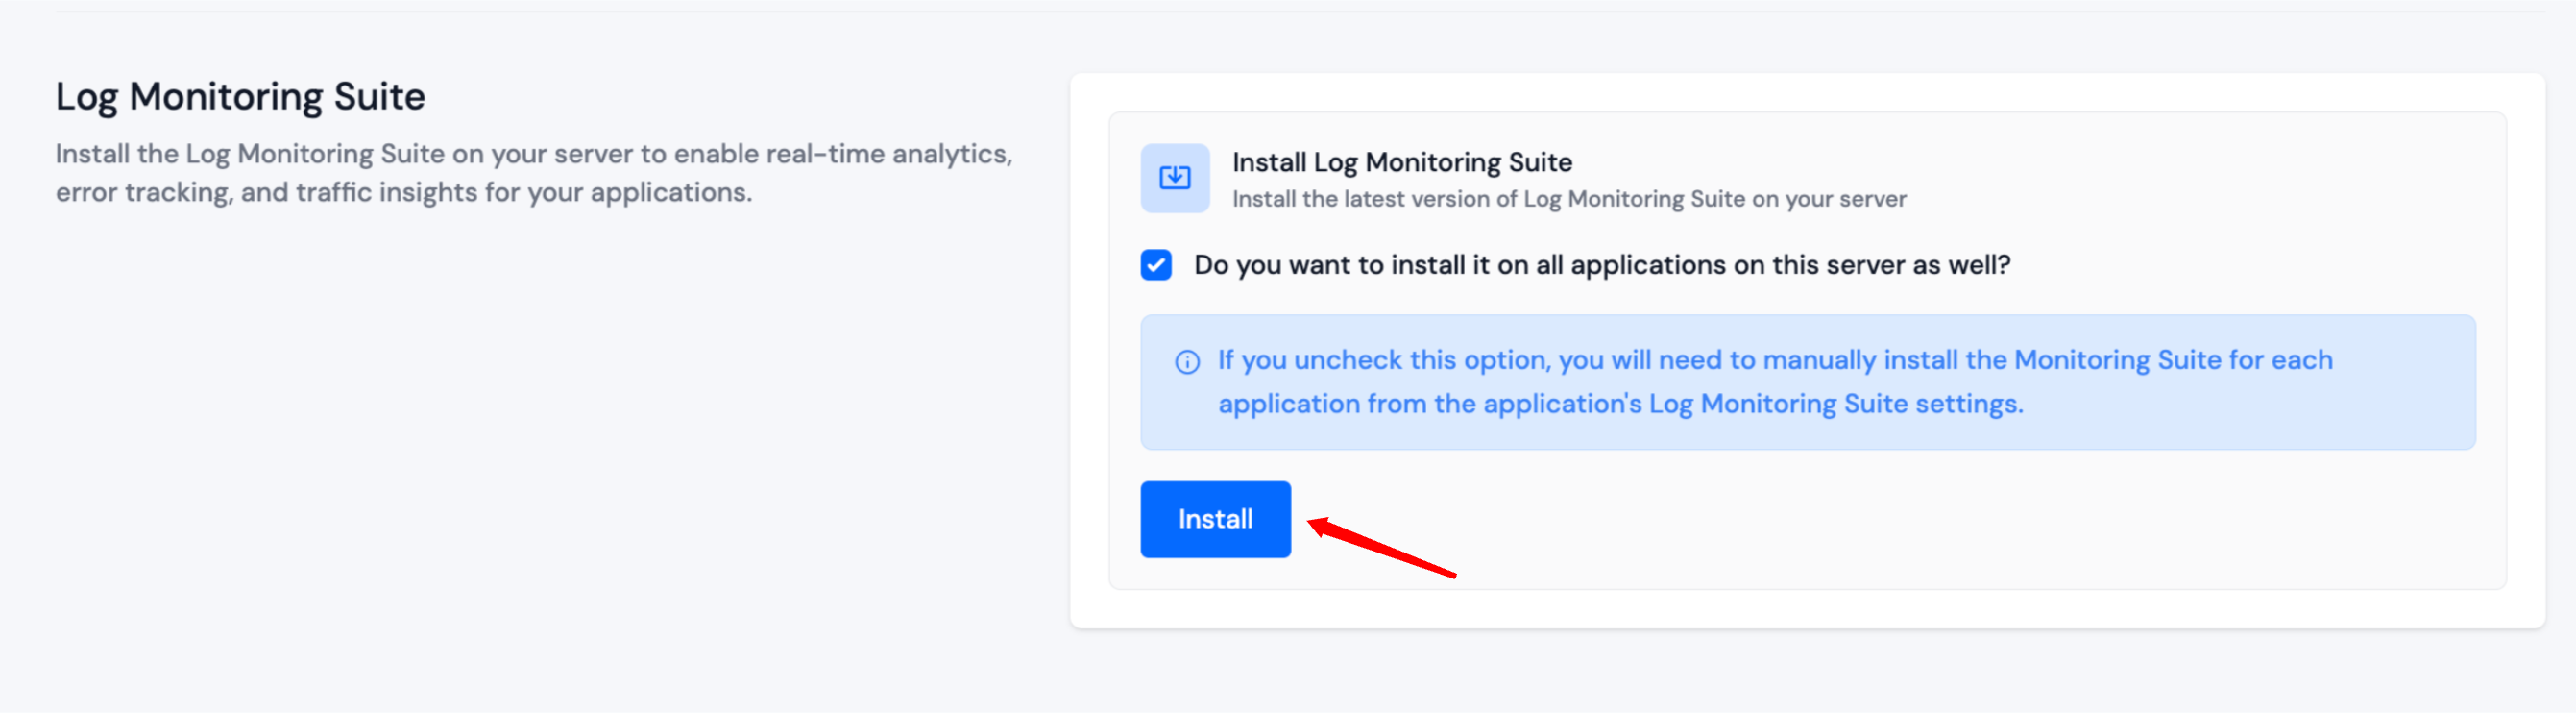
Task: Click the 'error tracking, and traffic insights' text line
Action: 403,192
